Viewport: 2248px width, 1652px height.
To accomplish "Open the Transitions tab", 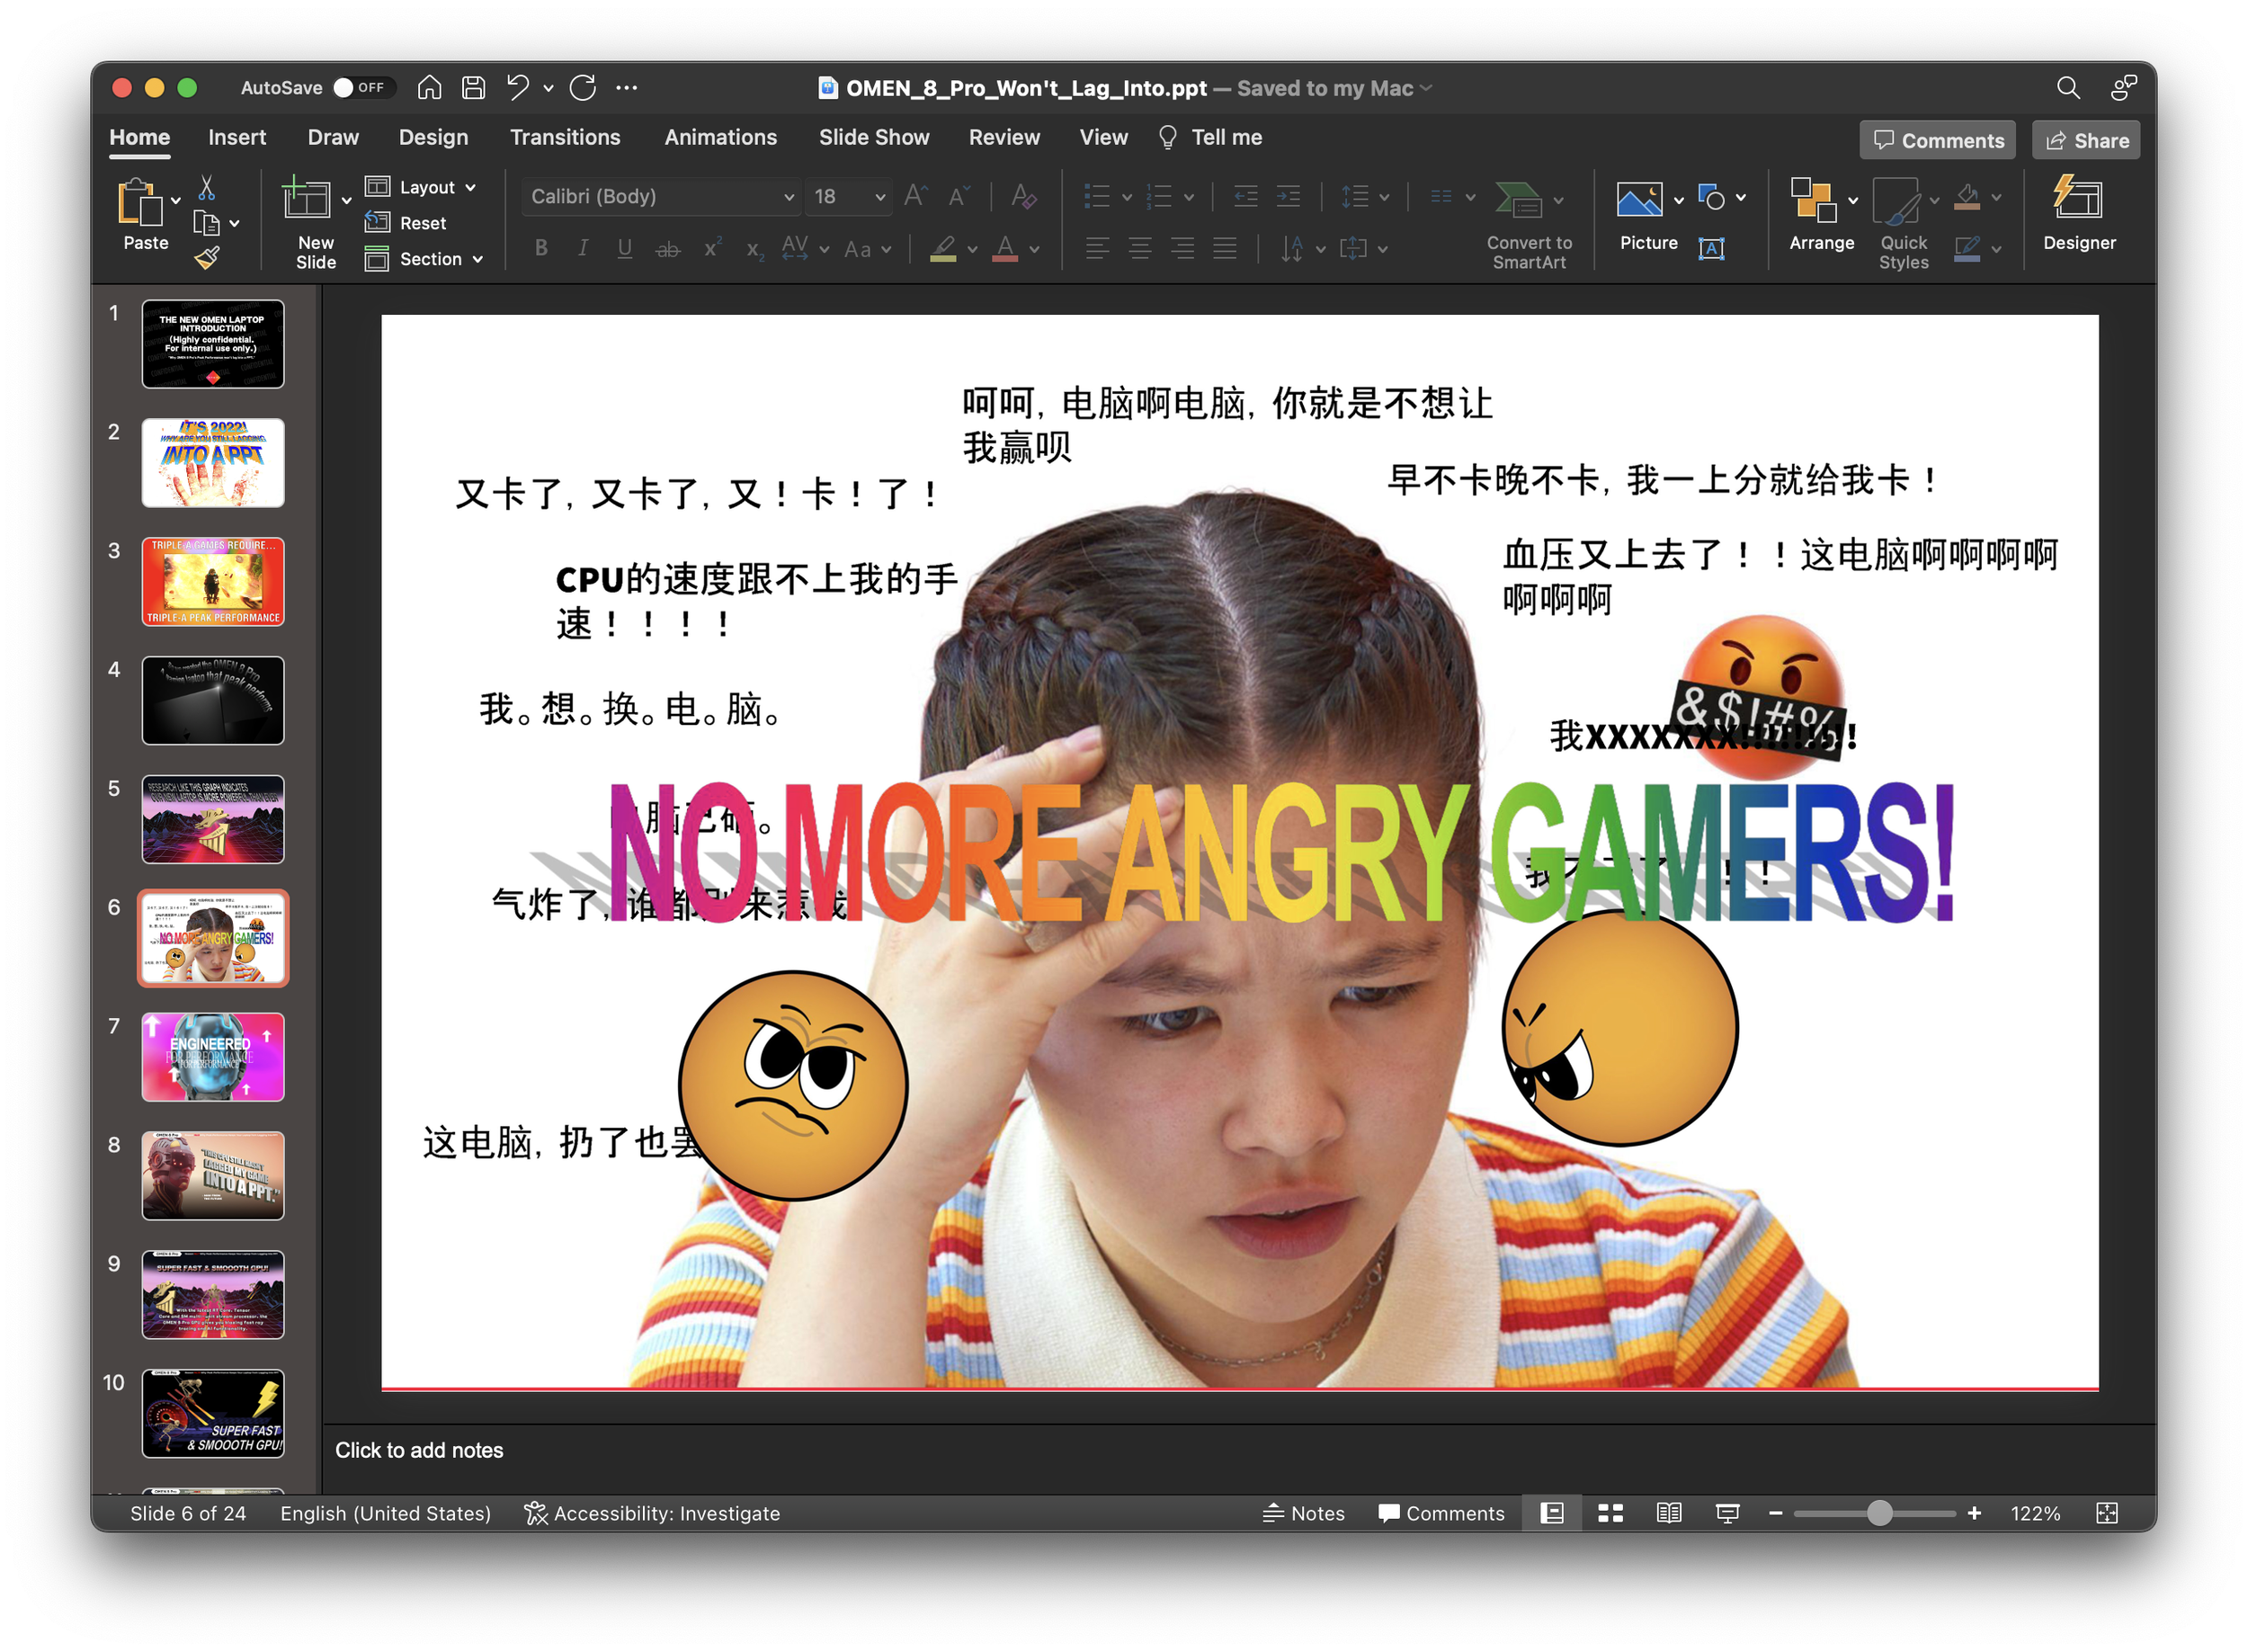I will (x=565, y=137).
